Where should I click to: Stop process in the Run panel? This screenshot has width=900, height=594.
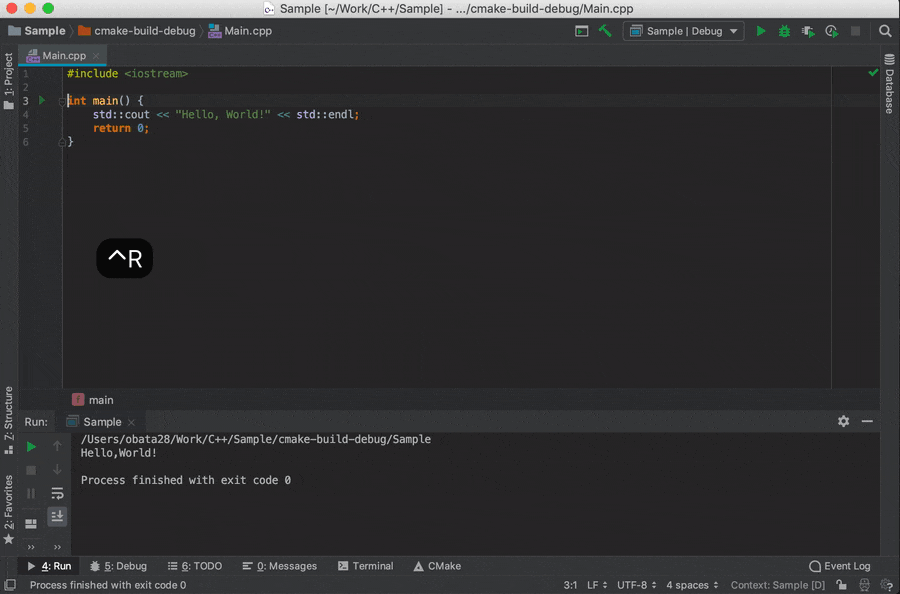pos(31,470)
